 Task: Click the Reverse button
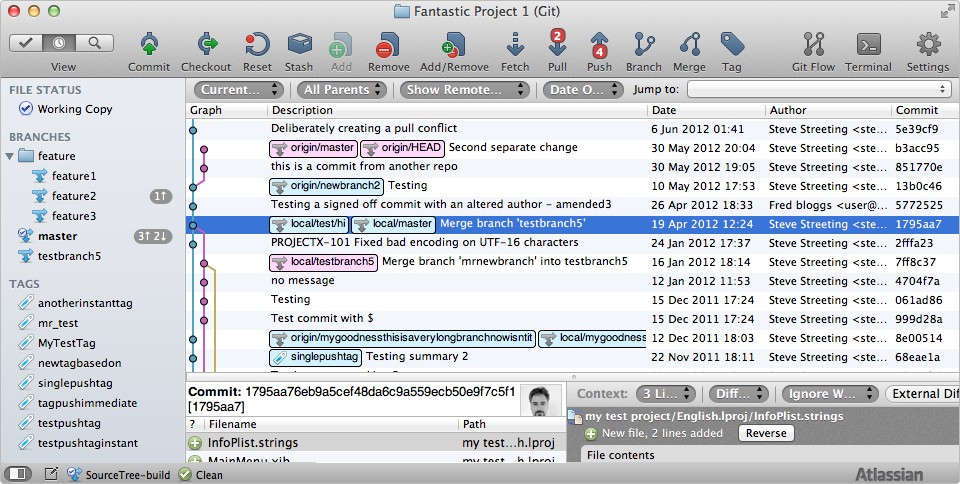[x=765, y=433]
